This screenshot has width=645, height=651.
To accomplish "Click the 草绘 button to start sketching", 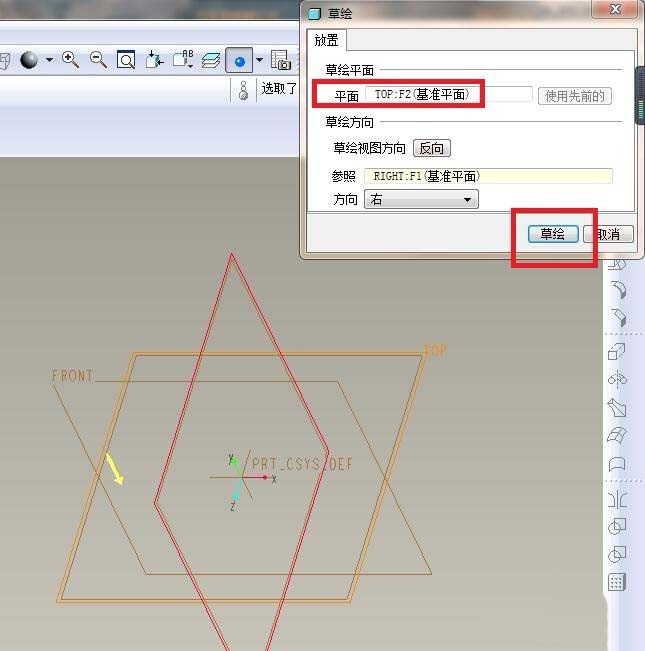I will [553, 234].
